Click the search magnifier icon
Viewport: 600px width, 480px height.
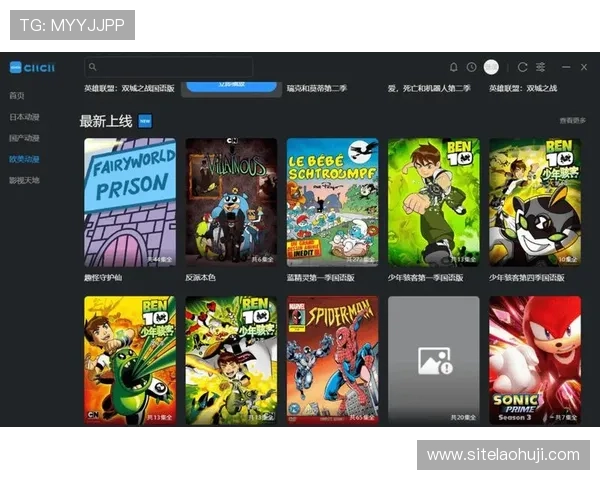(92, 67)
